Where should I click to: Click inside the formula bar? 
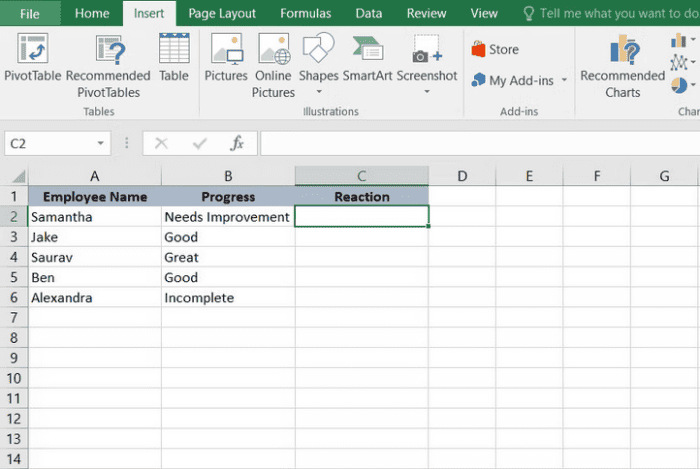[470, 144]
